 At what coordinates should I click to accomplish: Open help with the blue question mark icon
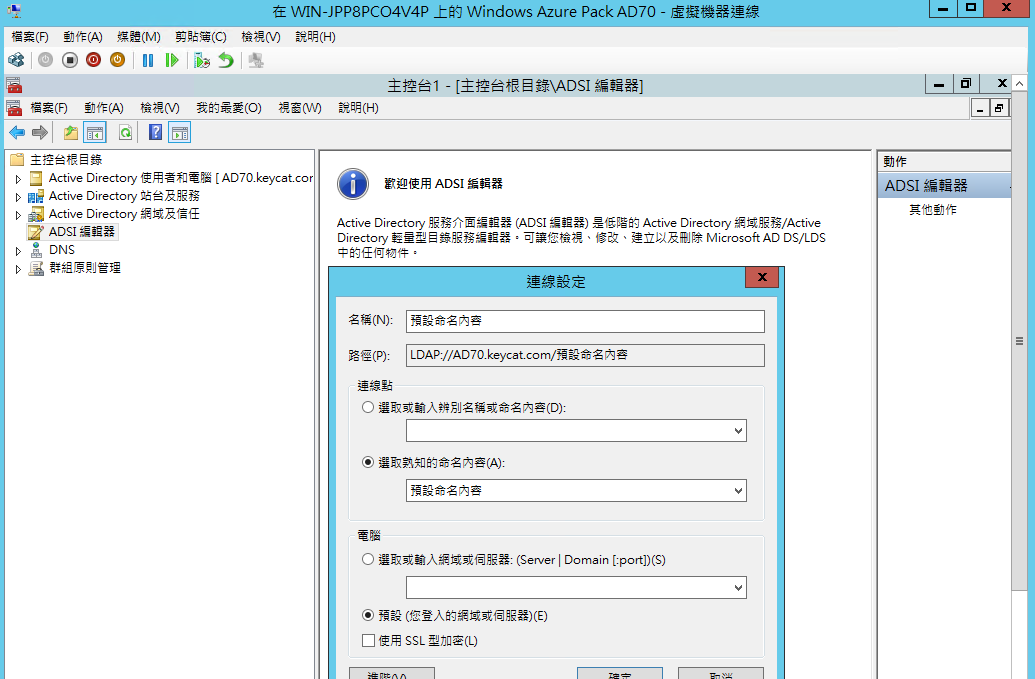coord(155,133)
